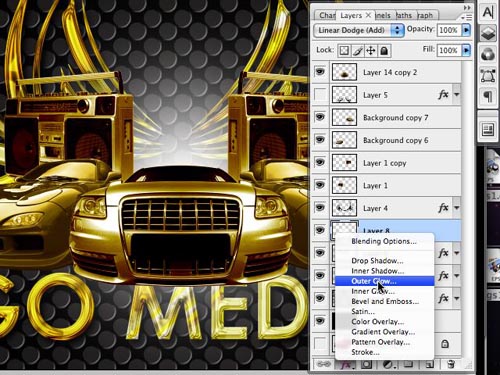The width and height of the screenshot is (500, 375).
Task: Choose Stroke from the fx menu
Action: pyautogui.click(x=384, y=352)
